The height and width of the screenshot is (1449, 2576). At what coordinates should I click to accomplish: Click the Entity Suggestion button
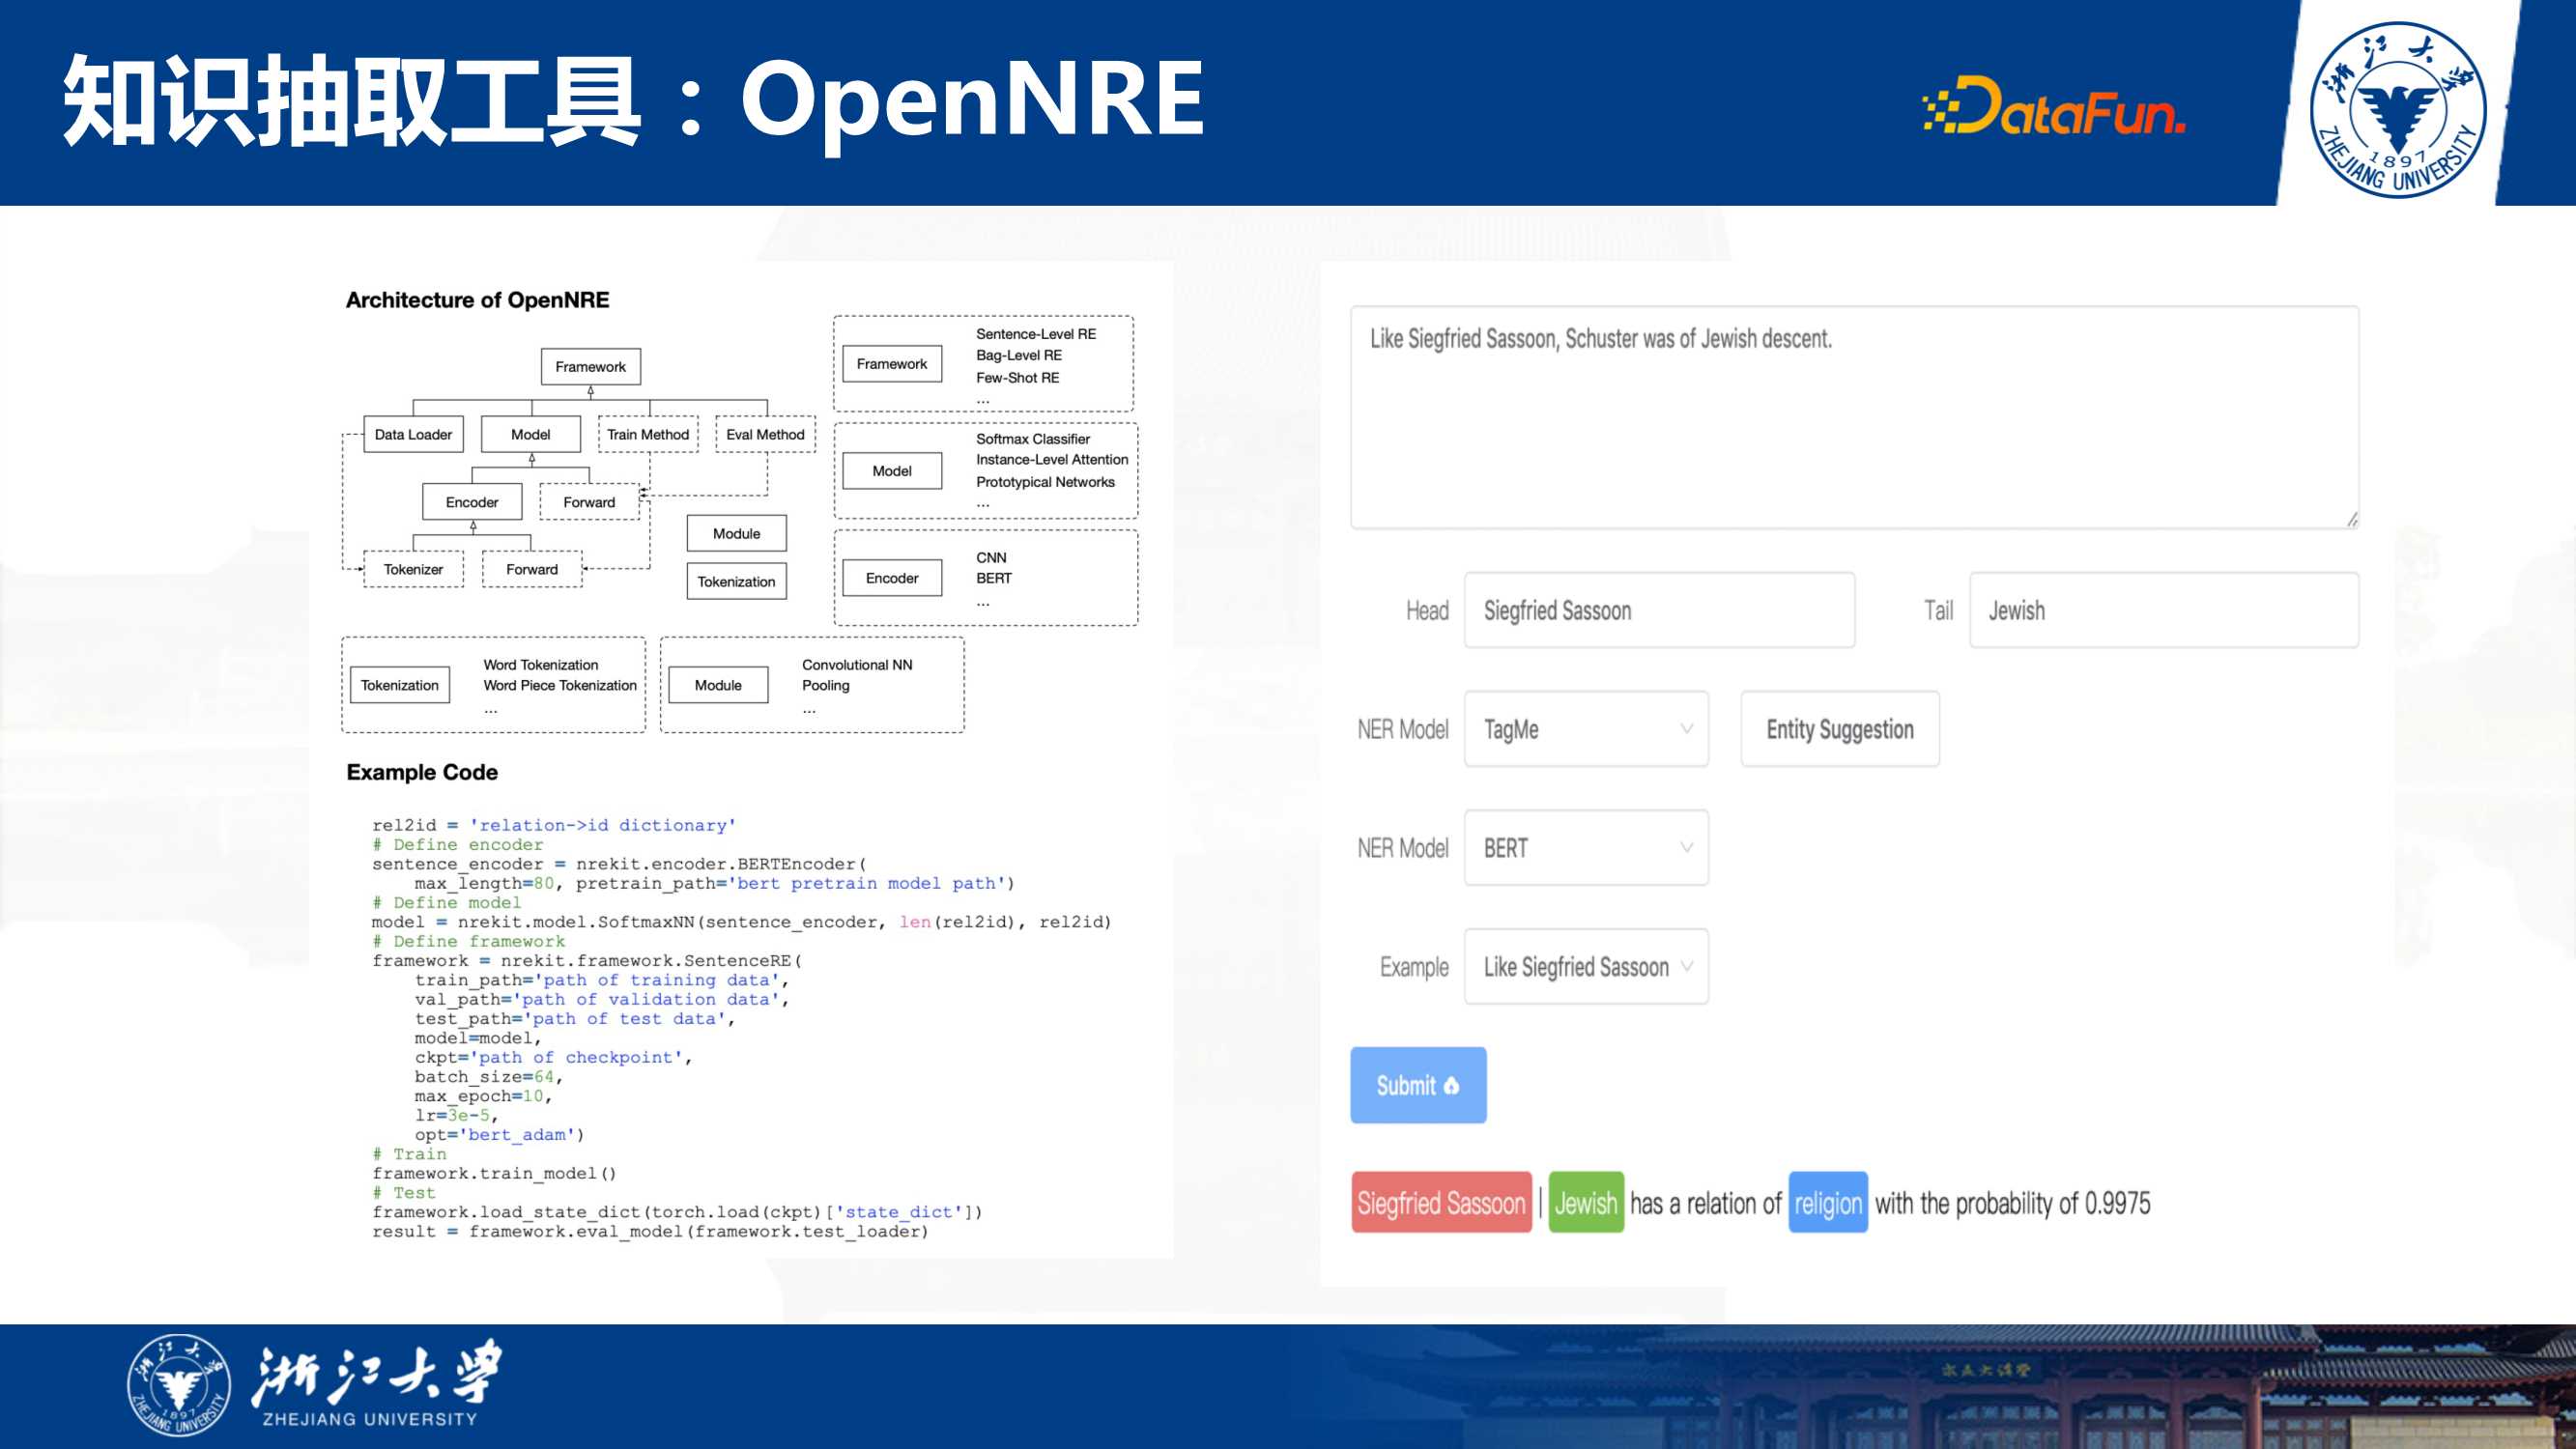(1840, 729)
